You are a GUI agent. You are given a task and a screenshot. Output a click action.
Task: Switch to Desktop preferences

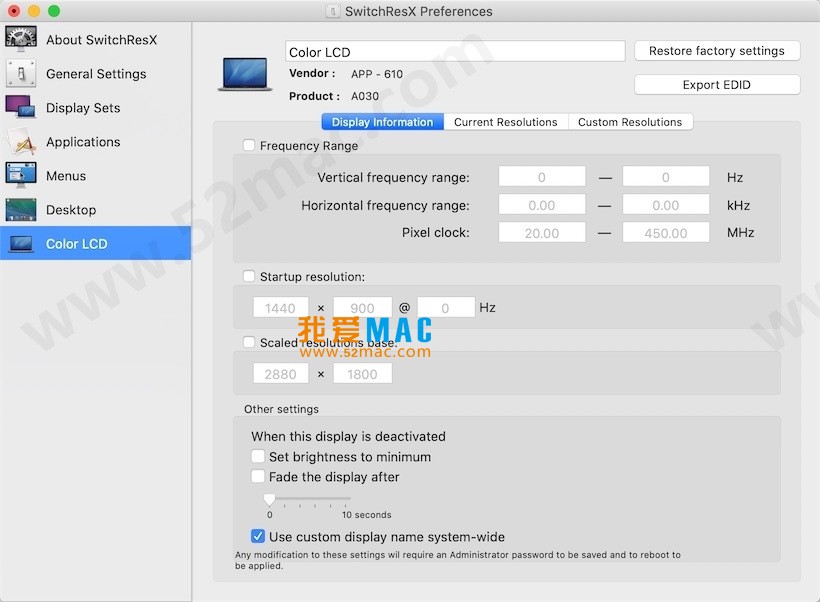(x=71, y=210)
